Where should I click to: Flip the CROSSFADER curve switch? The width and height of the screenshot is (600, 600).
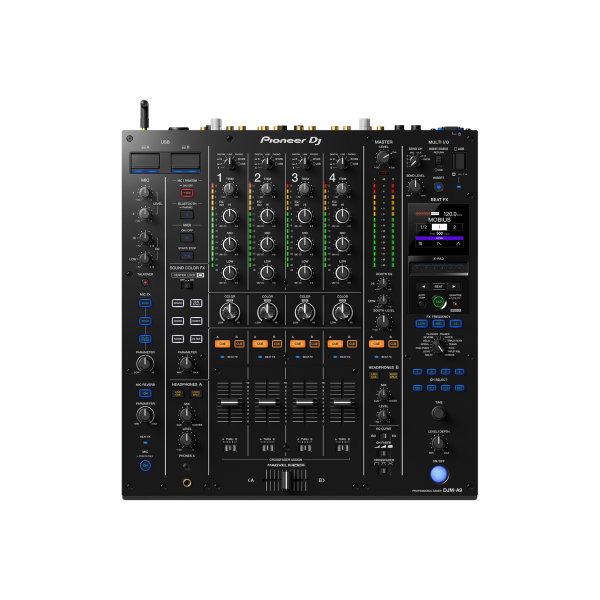(383, 471)
